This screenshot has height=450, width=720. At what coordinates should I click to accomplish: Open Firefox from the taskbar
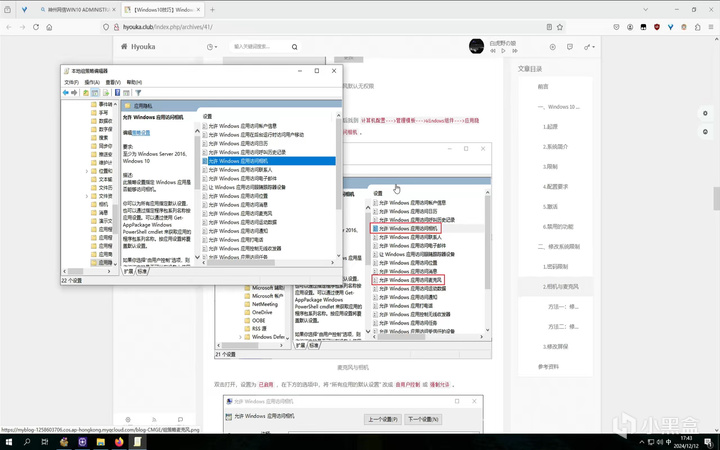pyautogui.click(x=119, y=442)
